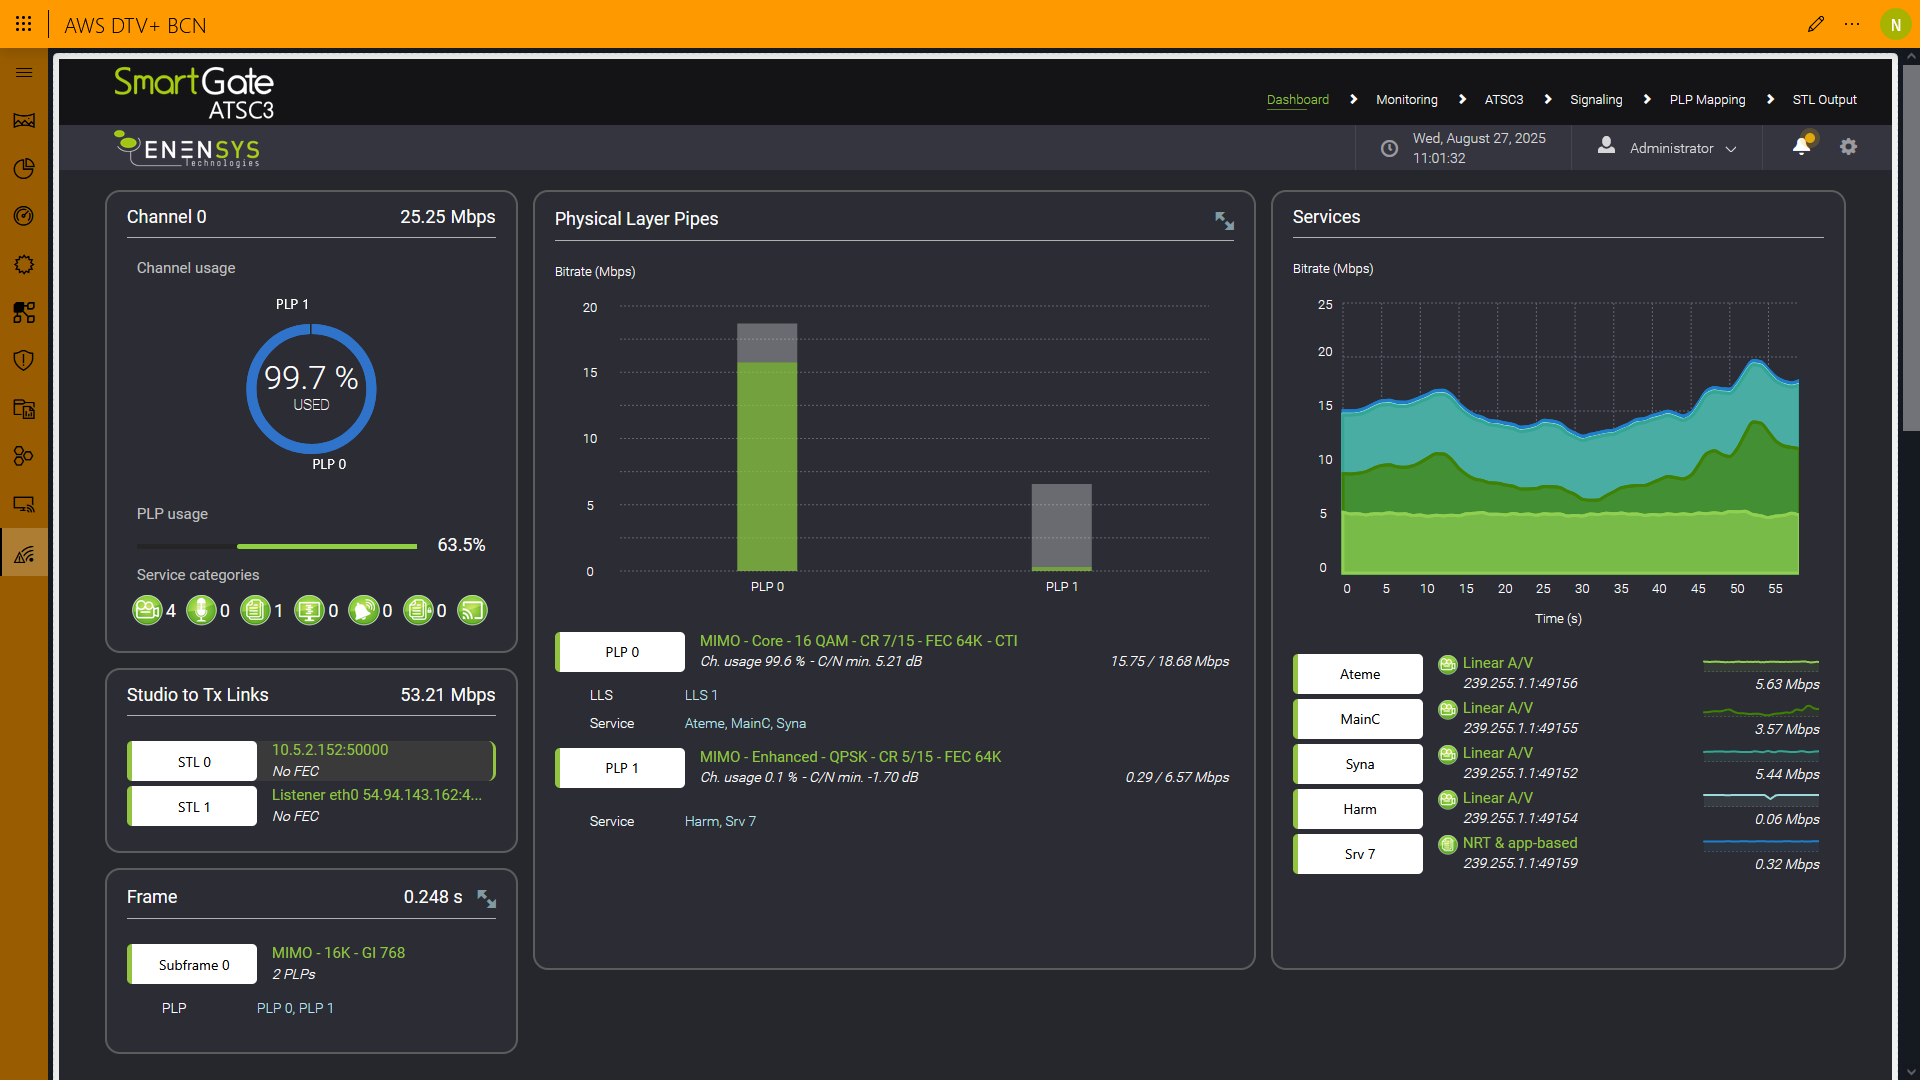Click the PLP usage progress bar
Viewport: 1920px width, 1080px height.
tap(277, 546)
